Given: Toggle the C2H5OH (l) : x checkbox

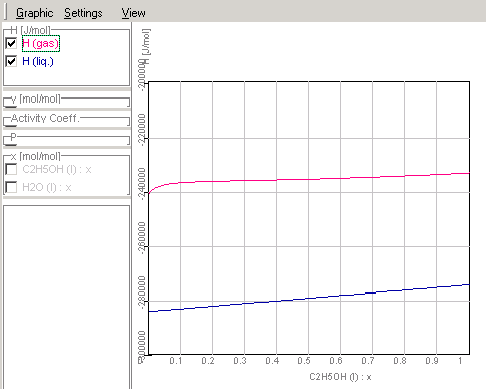Looking at the screenshot, I should click(11, 169).
